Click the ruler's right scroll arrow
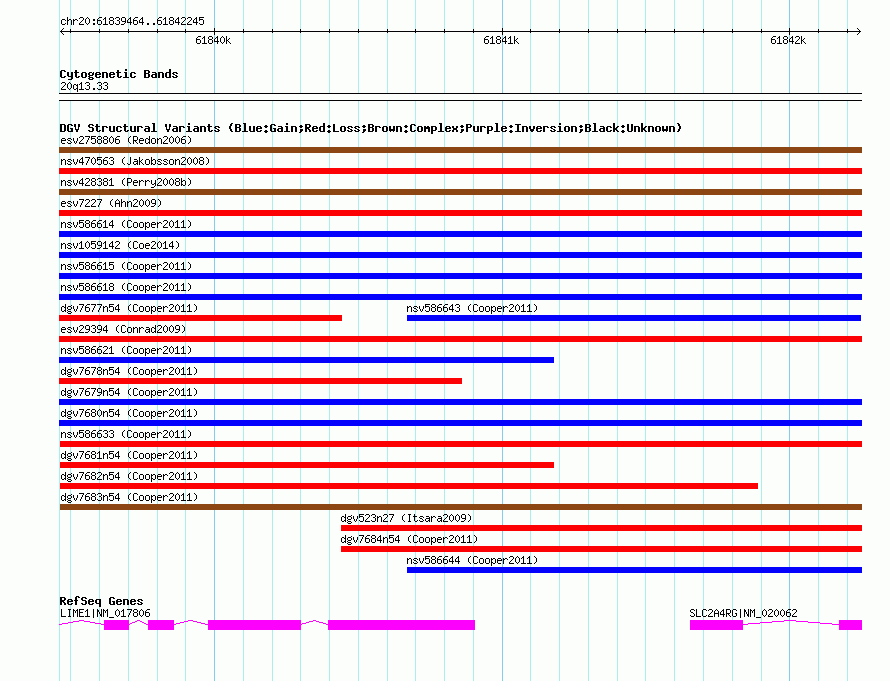The height and width of the screenshot is (681, 890). [x=858, y=32]
